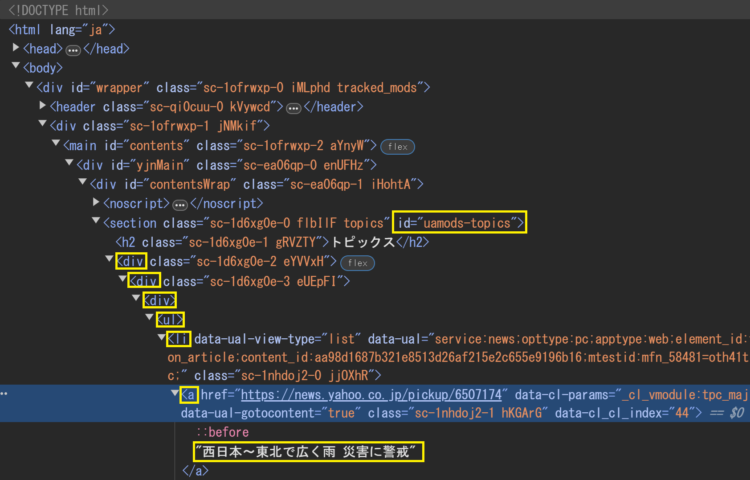Click the ellipsis badge in head element
The width and height of the screenshot is (750, 480).
pyautogui.click(x=73, y=50)
